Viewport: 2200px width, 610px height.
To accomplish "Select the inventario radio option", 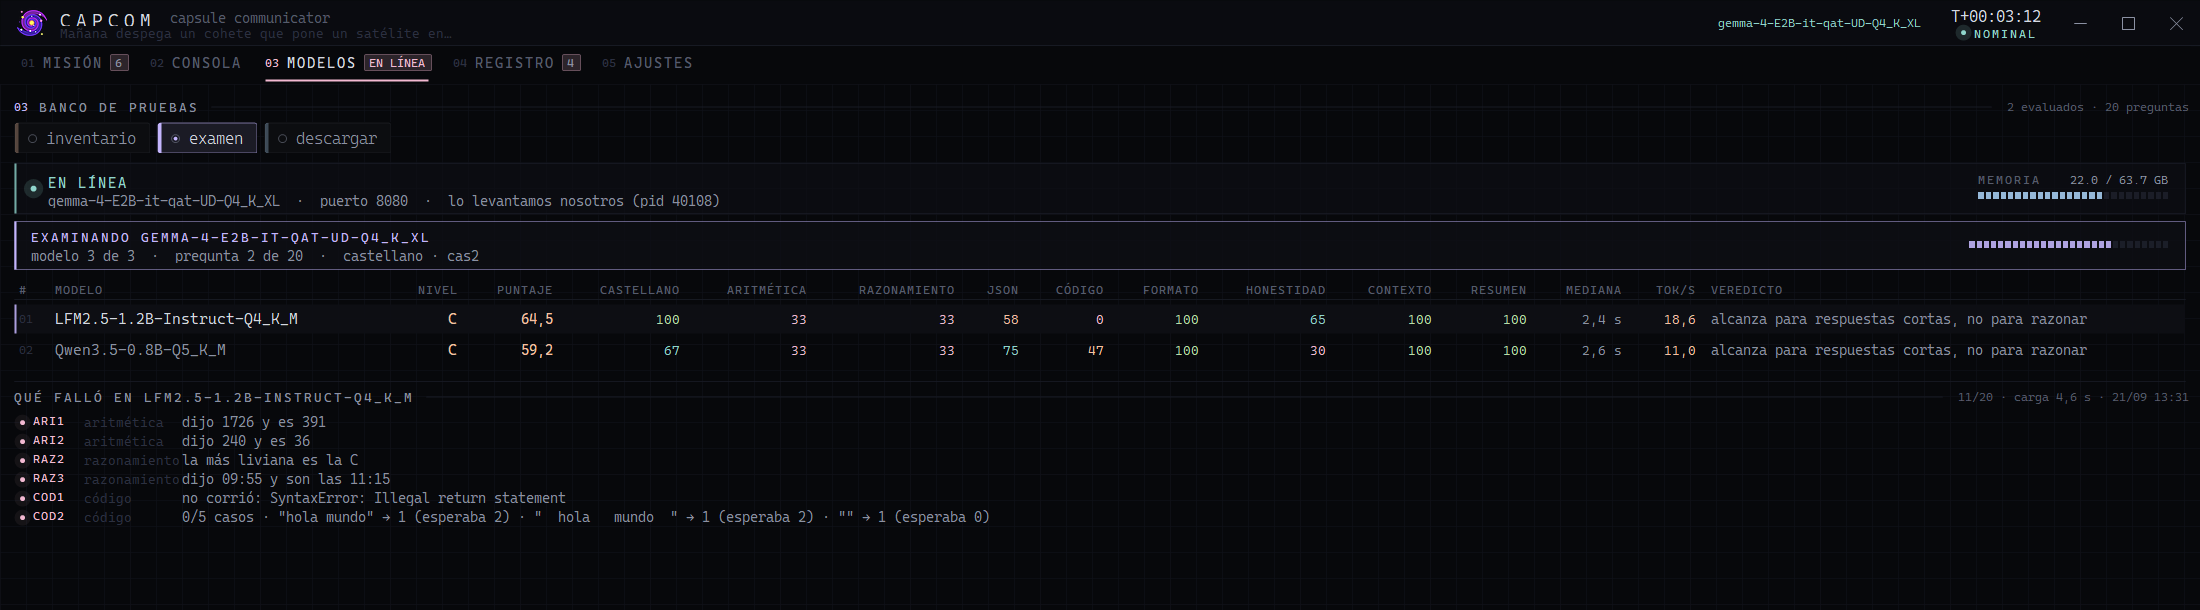I will coord(82,138).
